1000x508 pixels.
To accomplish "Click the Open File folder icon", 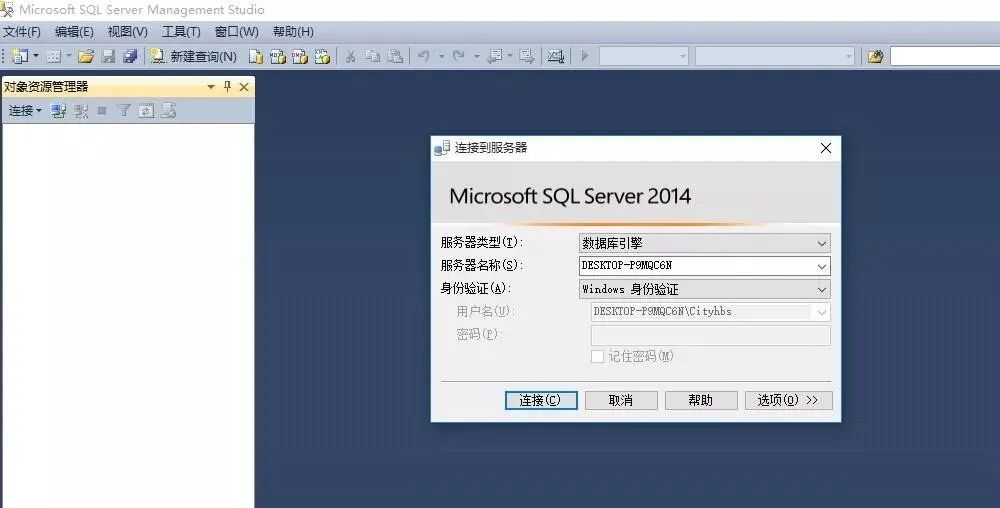I will coord(86,56).
